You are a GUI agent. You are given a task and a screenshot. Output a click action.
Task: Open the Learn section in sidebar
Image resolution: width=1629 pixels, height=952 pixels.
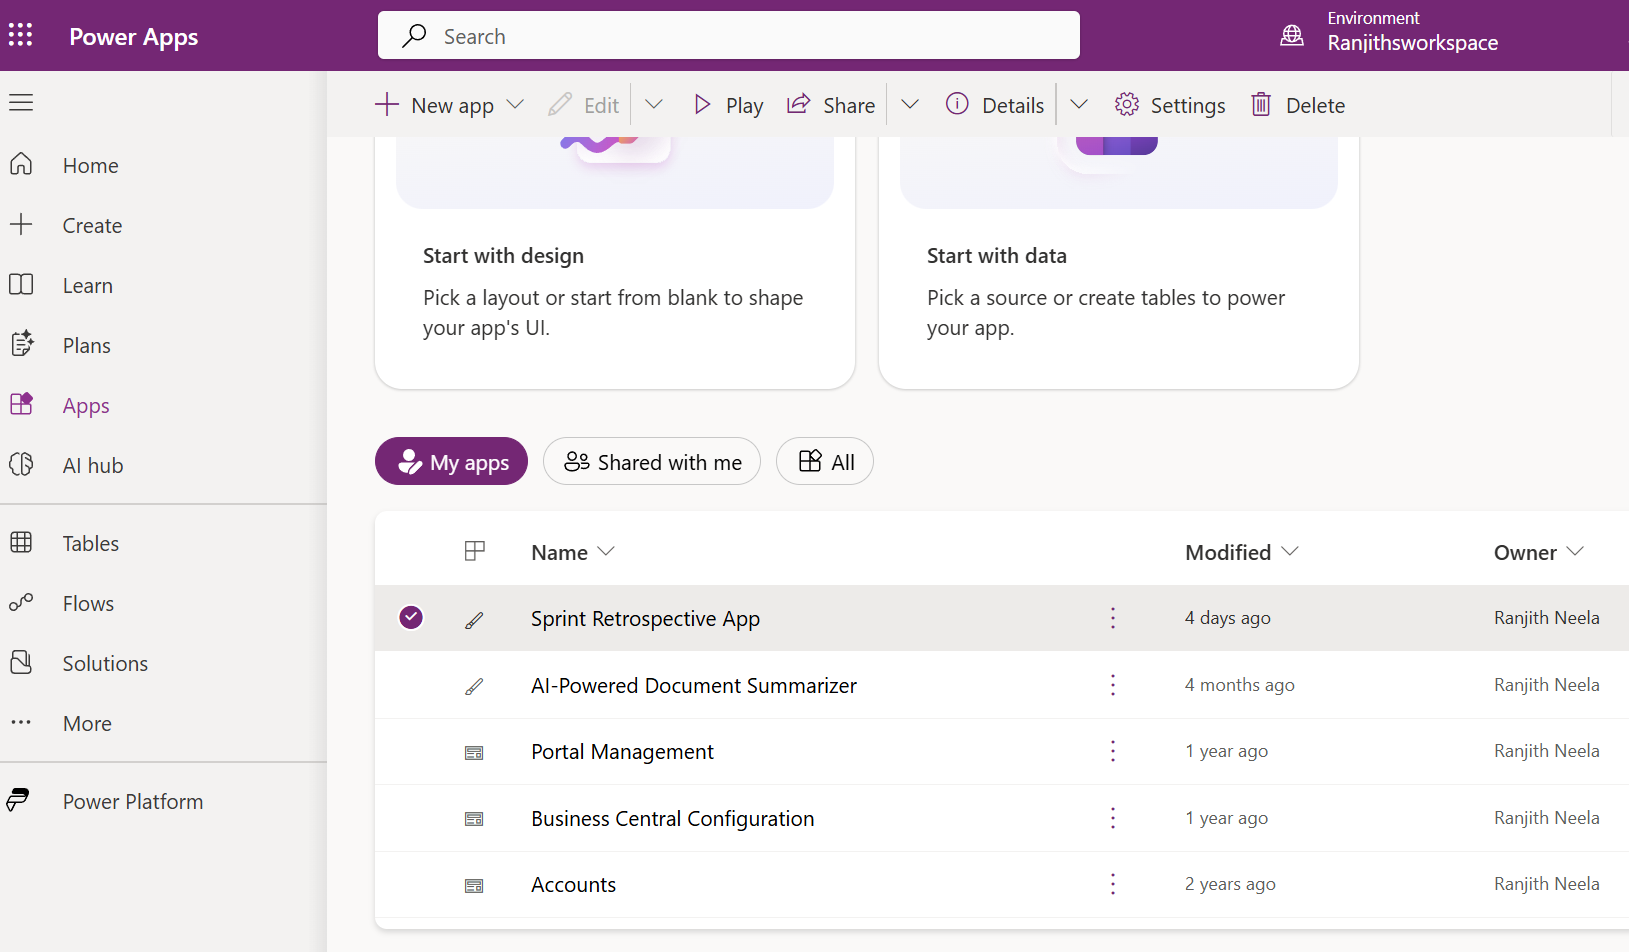coord(87,285)
